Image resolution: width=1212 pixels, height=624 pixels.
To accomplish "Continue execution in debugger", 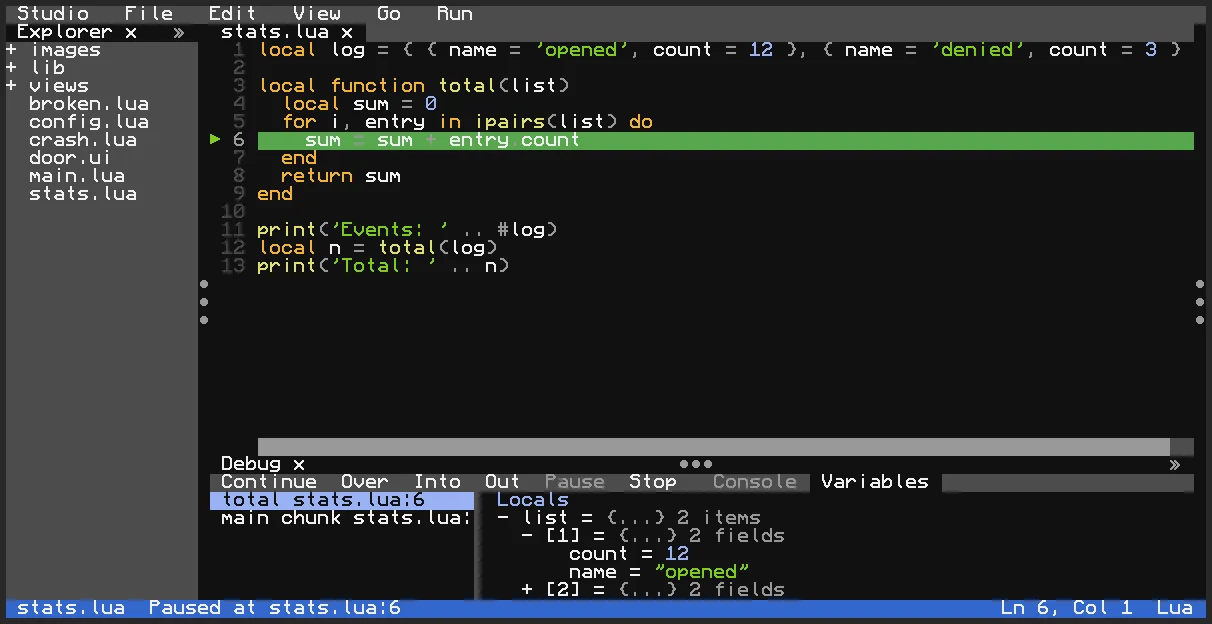I will [x=269, y=482].
